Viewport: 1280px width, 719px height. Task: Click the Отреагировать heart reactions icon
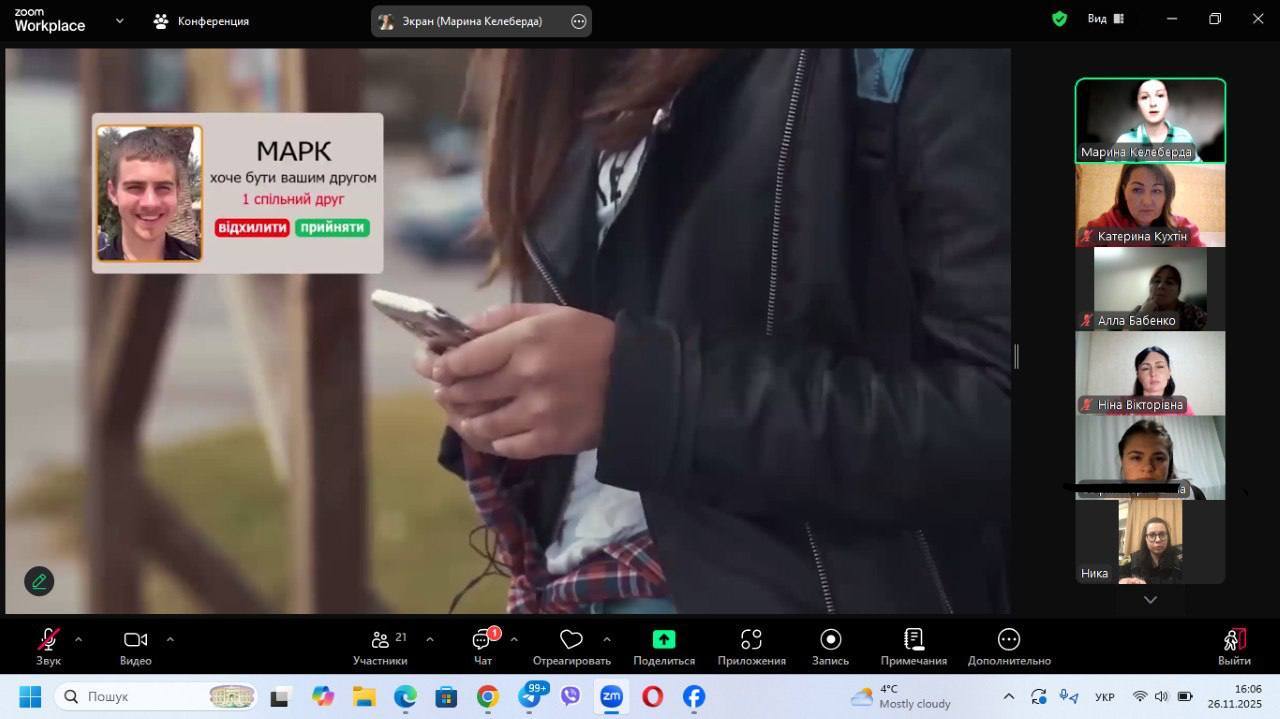click(x=571, y=645)
